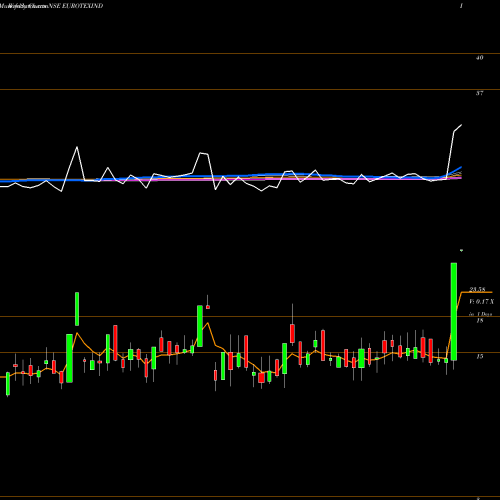
Task: Click the 18 price axis label
Action: pyautogui.click(x=480, y=321)
